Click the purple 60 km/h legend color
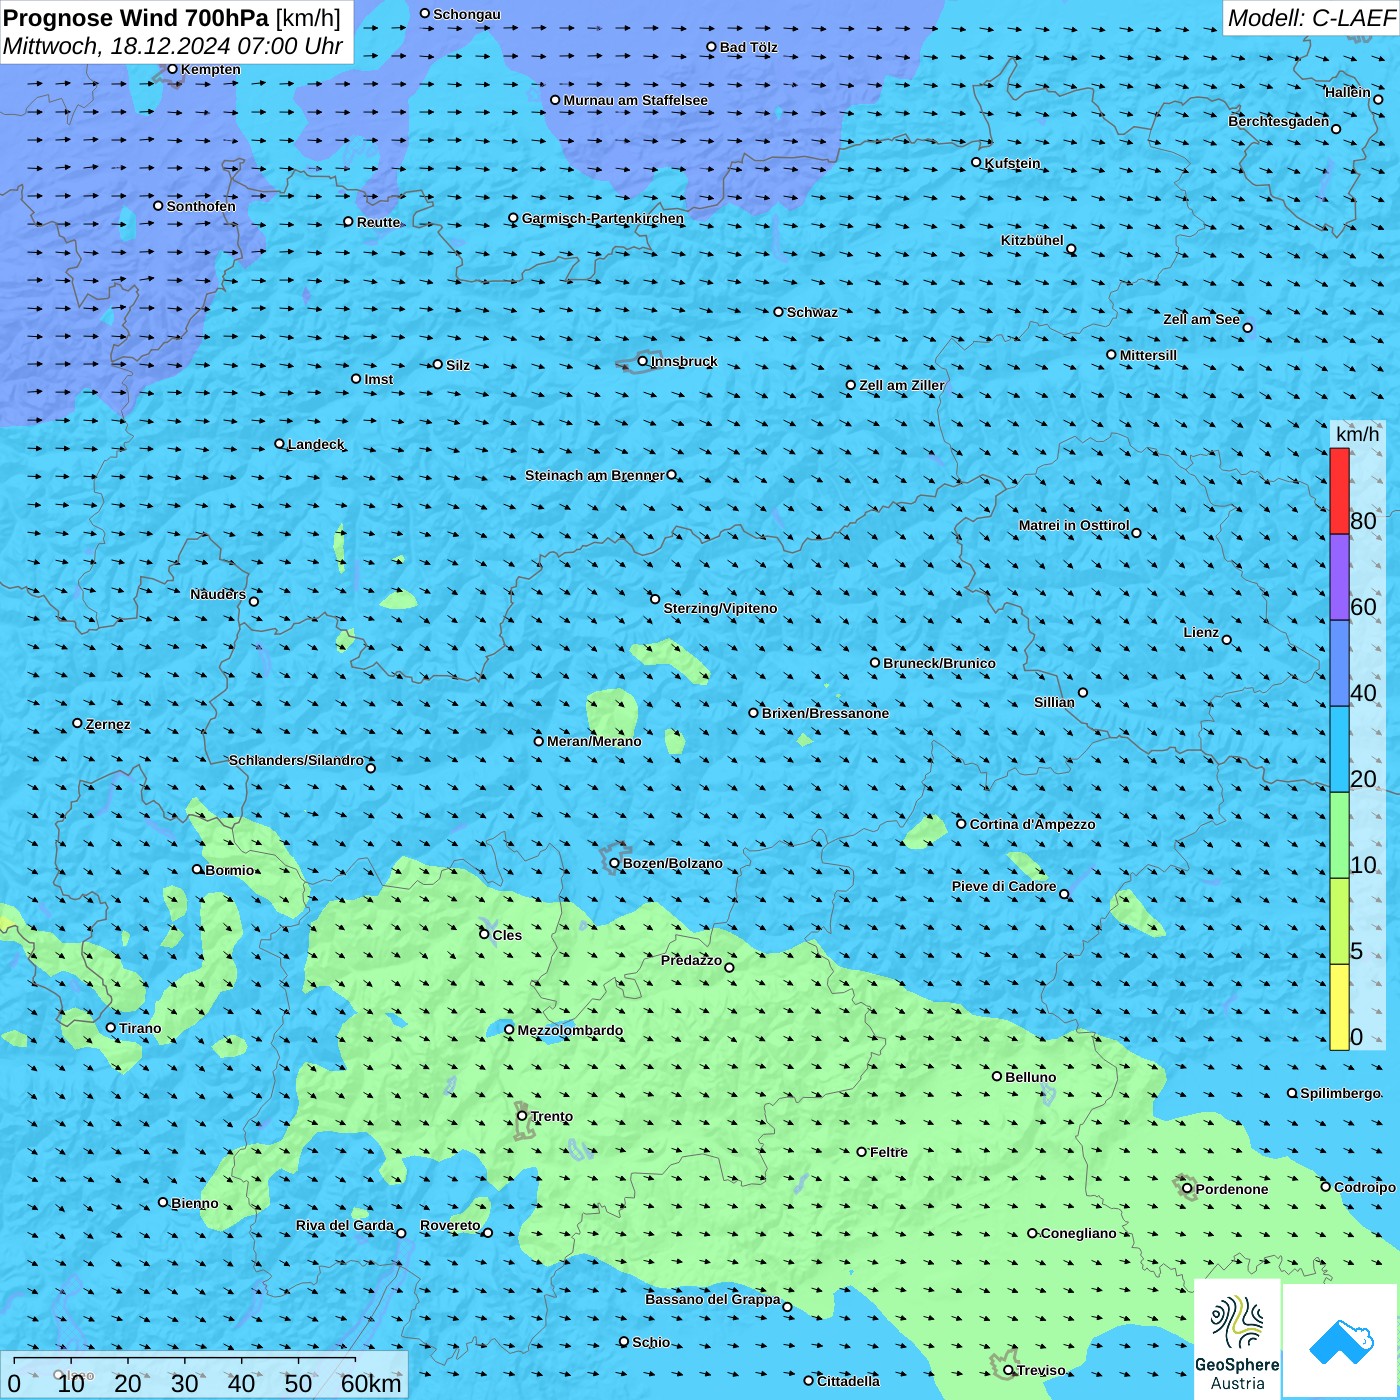Viewport: 1400px width, 1400px height. [1339, 577]
